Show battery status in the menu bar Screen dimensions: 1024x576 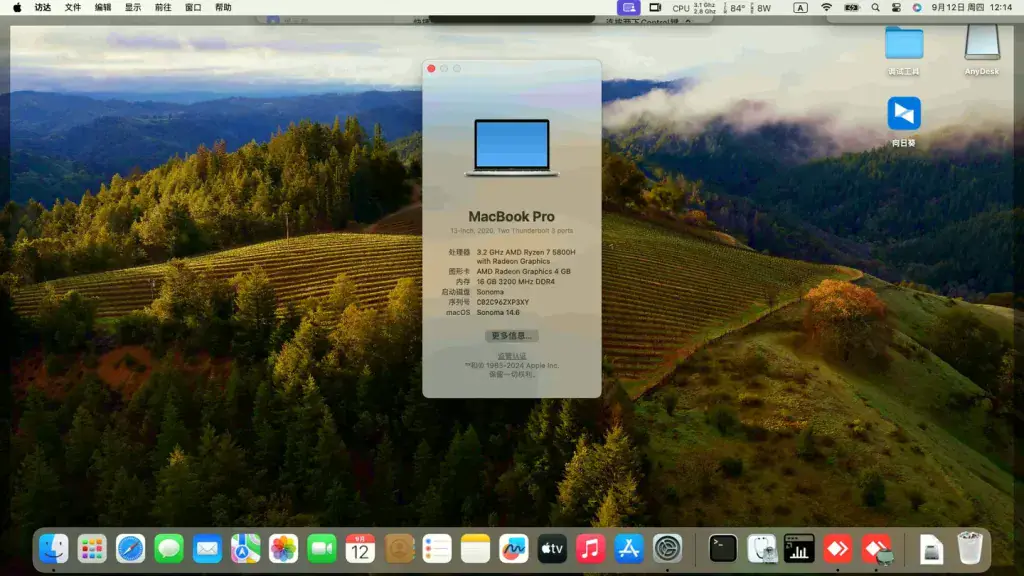(851, 8)
